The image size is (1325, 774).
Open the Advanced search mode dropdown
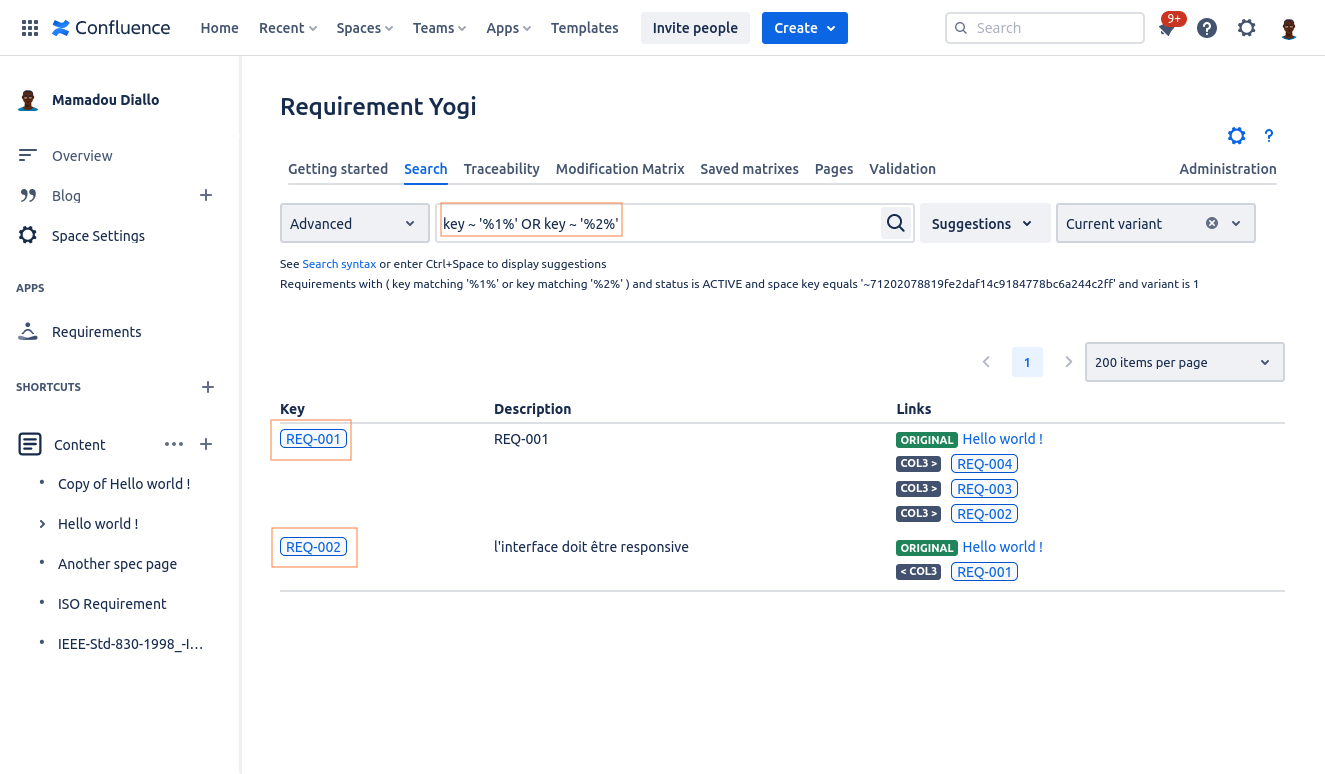(x=354, y=223)
